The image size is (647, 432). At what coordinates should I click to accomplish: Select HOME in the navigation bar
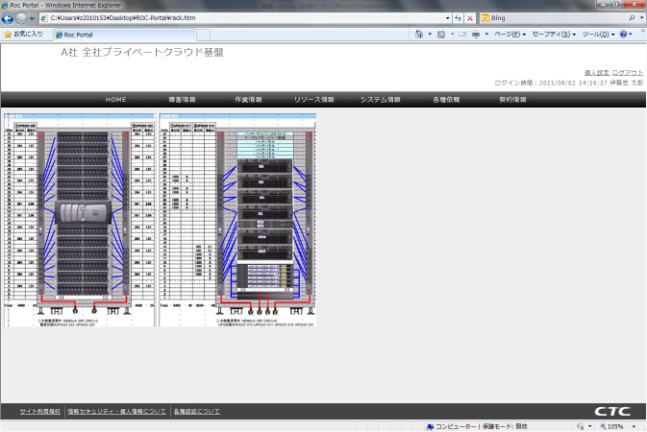coord(116,100)
